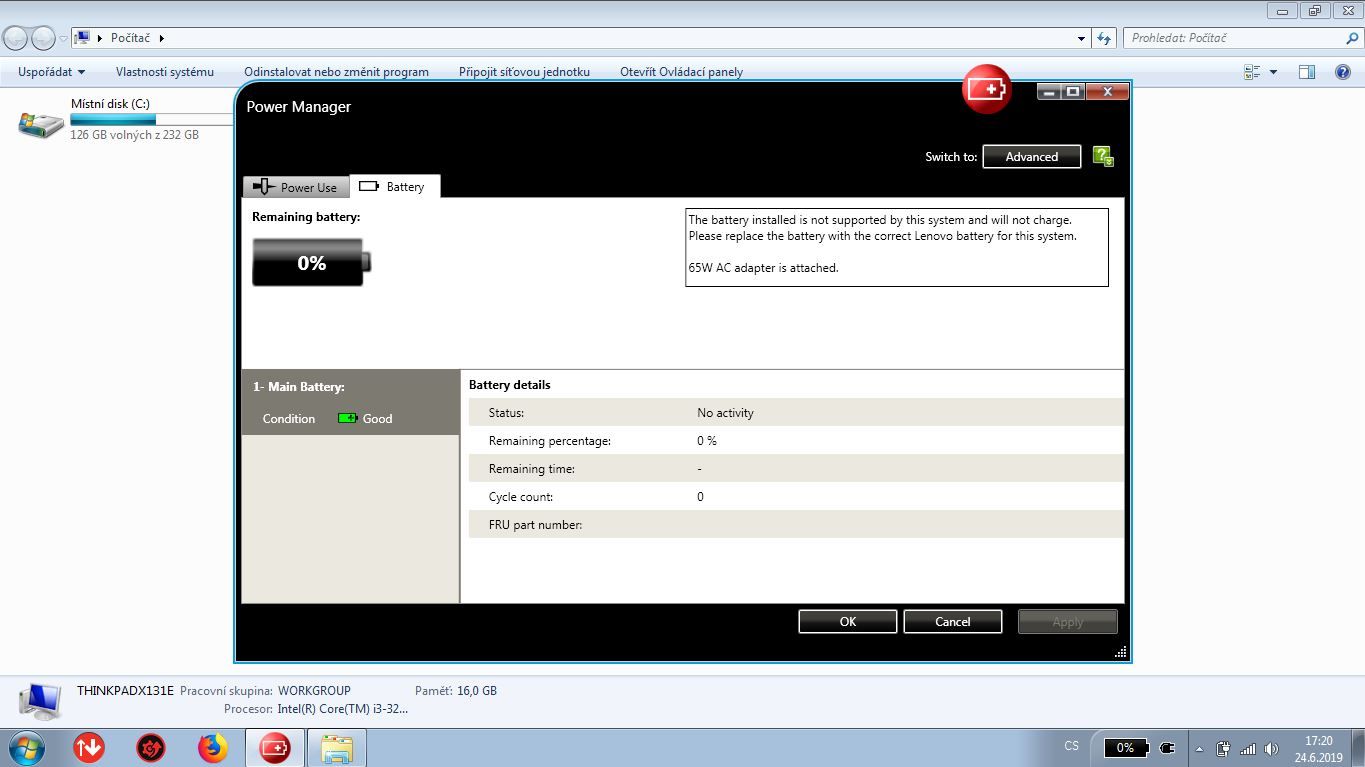
Task: Click the red battery logo in Power Manager
Action: [986, 90]
